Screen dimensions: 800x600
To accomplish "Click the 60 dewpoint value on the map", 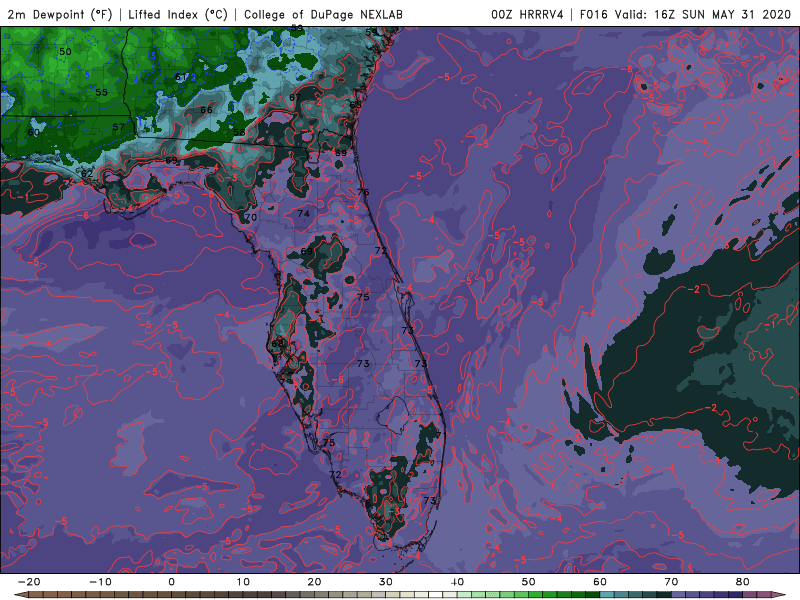I will point(34,132).
